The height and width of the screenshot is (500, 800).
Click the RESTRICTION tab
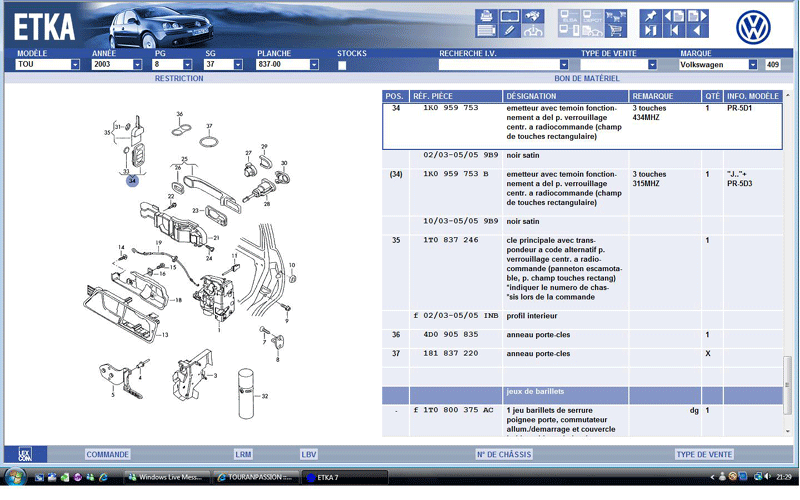[179, 79]
